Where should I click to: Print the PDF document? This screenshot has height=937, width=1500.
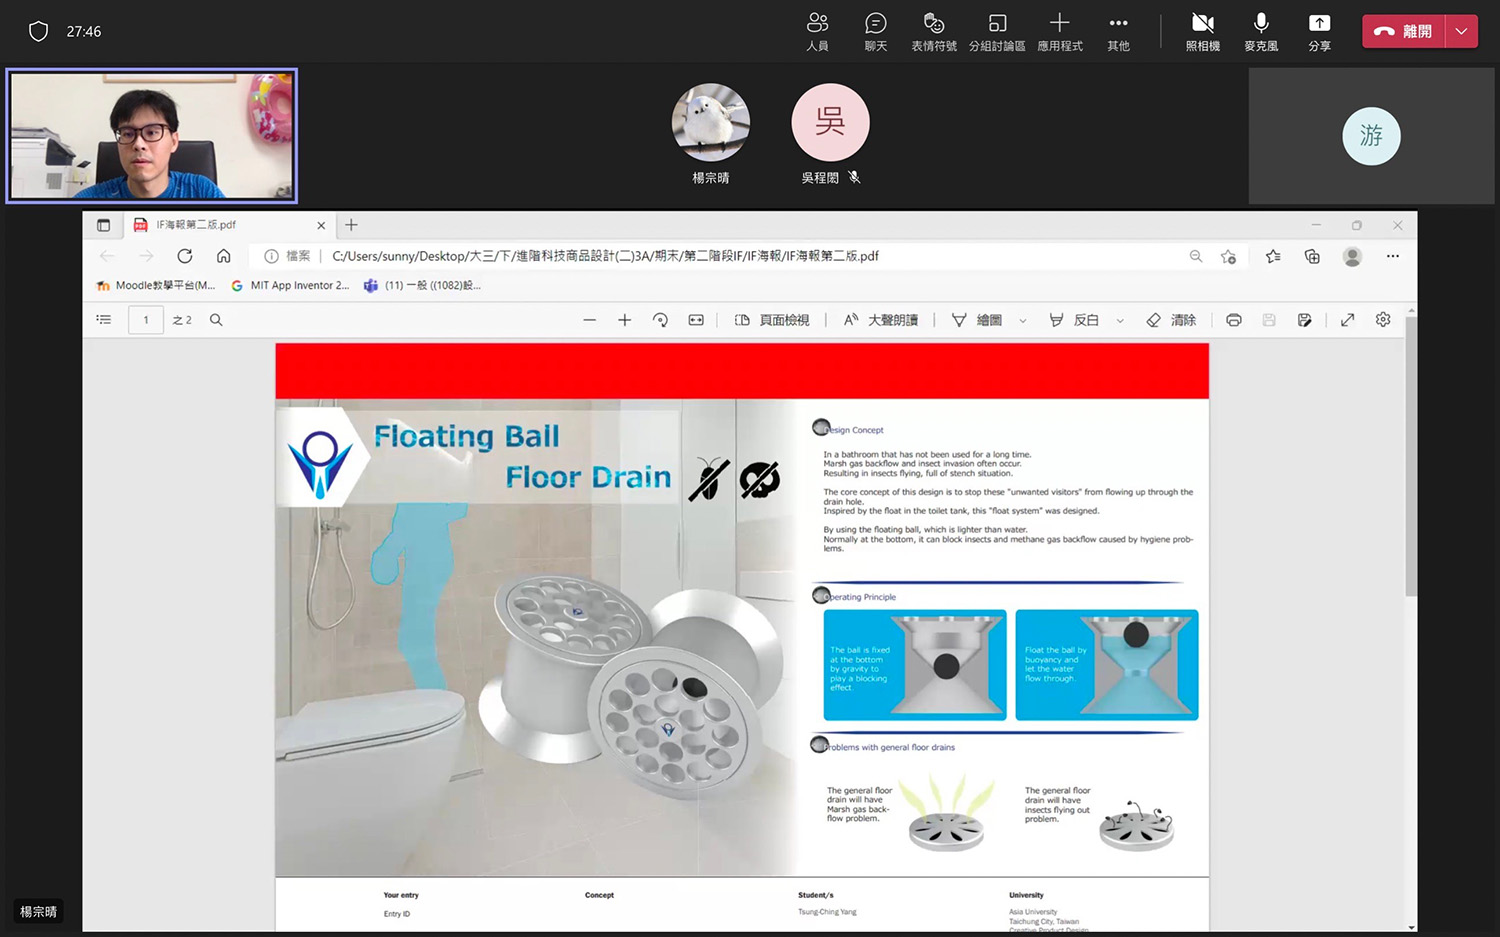(1234, 320)
